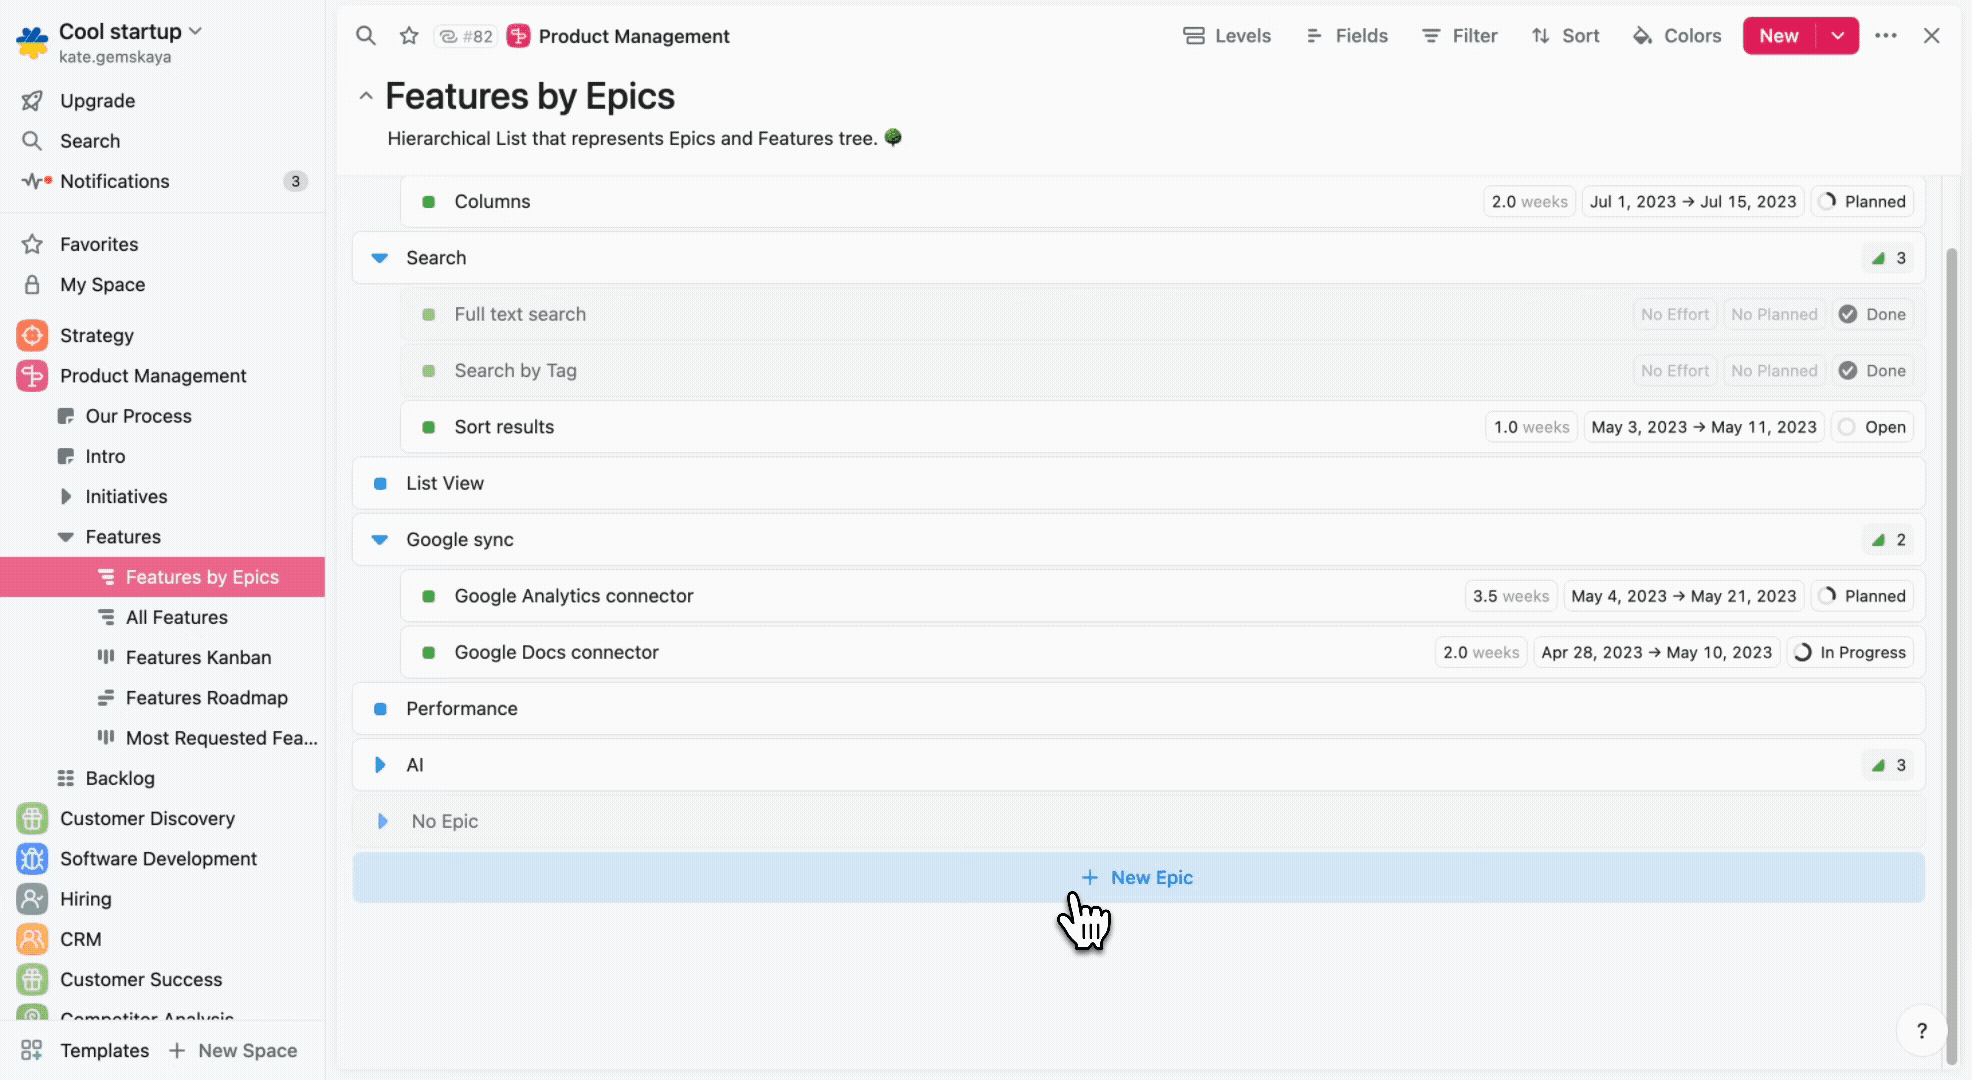This screenshot has width=1972, height=1080.
Task: Expand the No Epic group
Action: (383, 821)
